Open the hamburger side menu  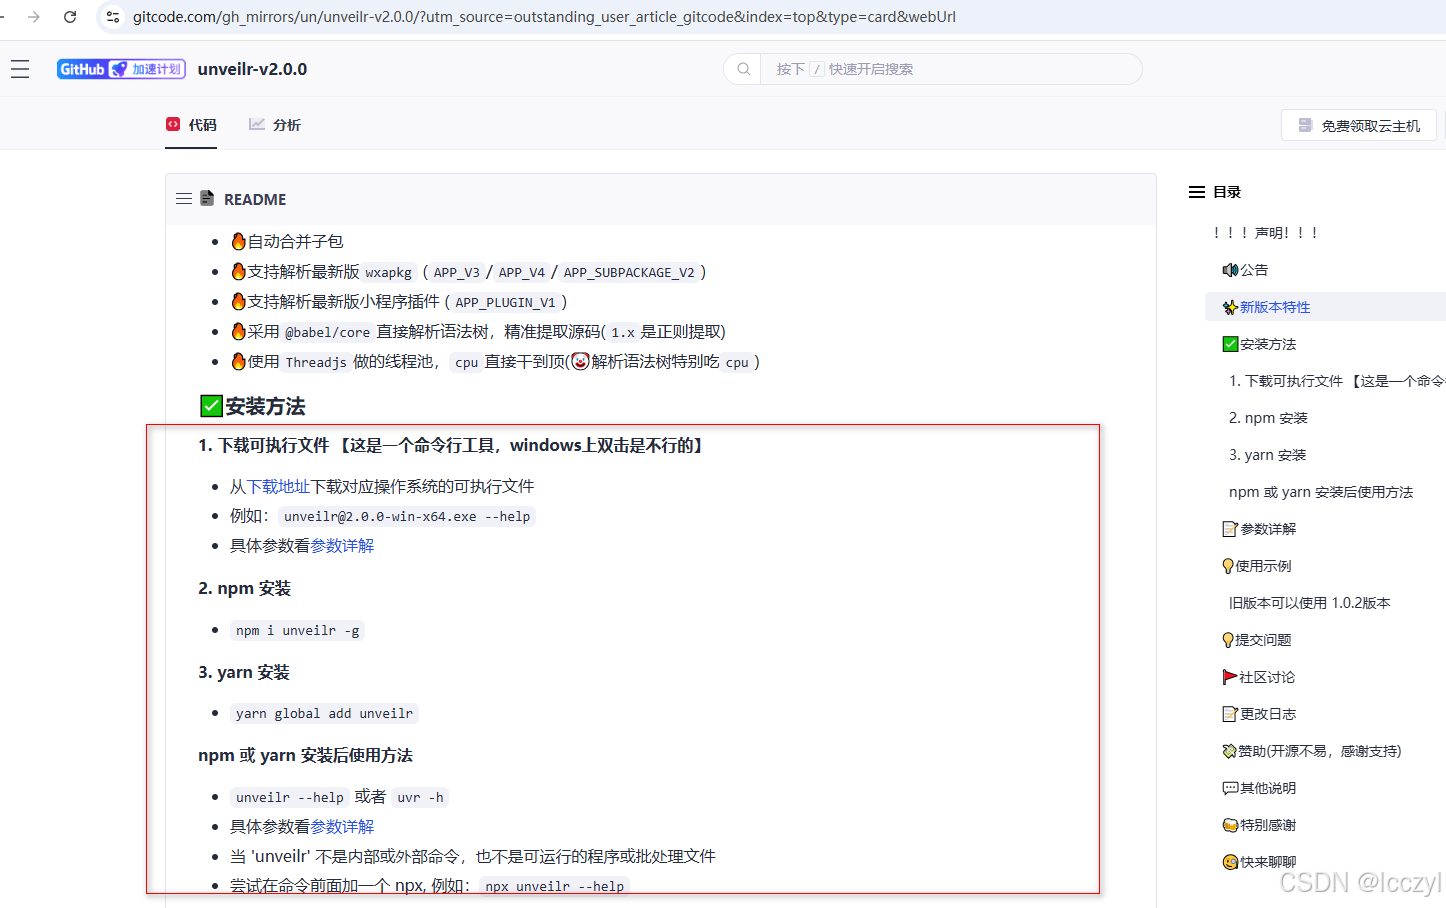pyautogui.click(x=20, y=69)
